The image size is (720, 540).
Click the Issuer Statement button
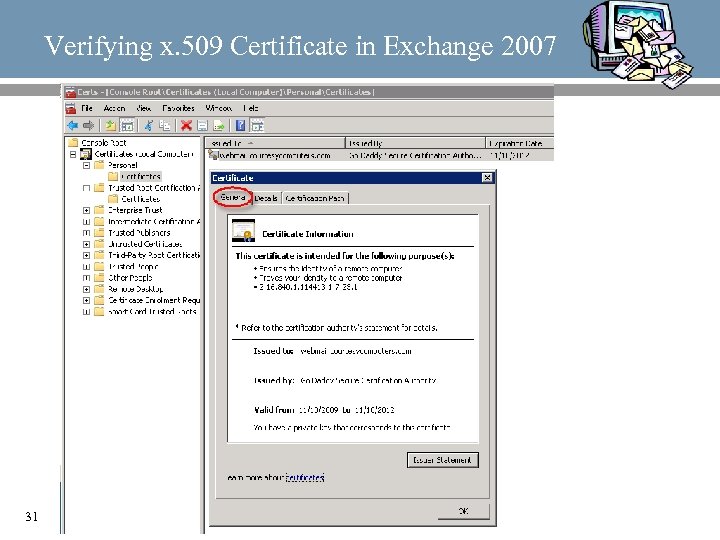point(443,460)
